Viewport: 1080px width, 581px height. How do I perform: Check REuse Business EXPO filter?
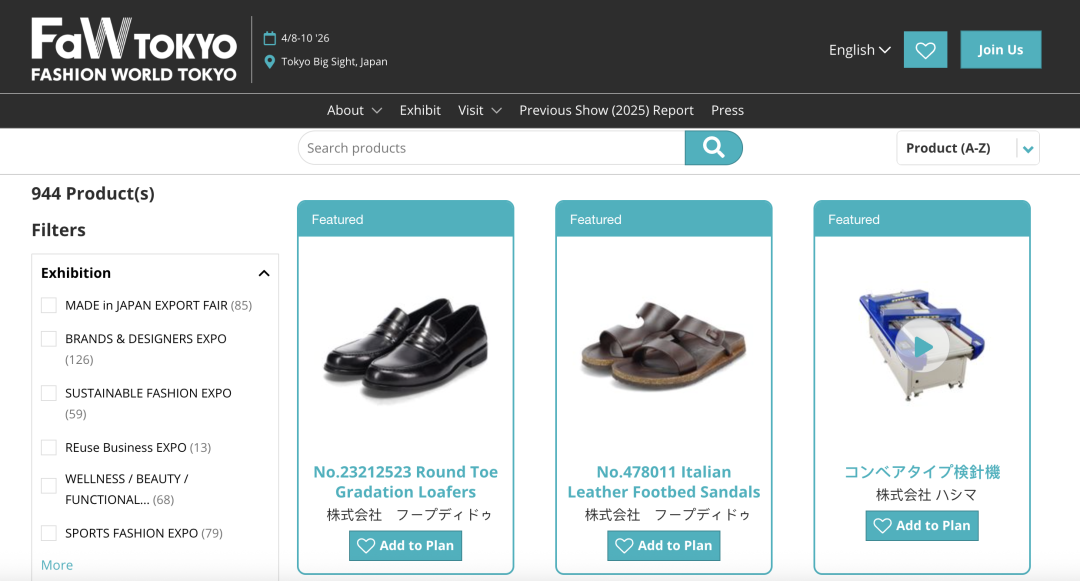pyautogui.click(x=49, y=447)
